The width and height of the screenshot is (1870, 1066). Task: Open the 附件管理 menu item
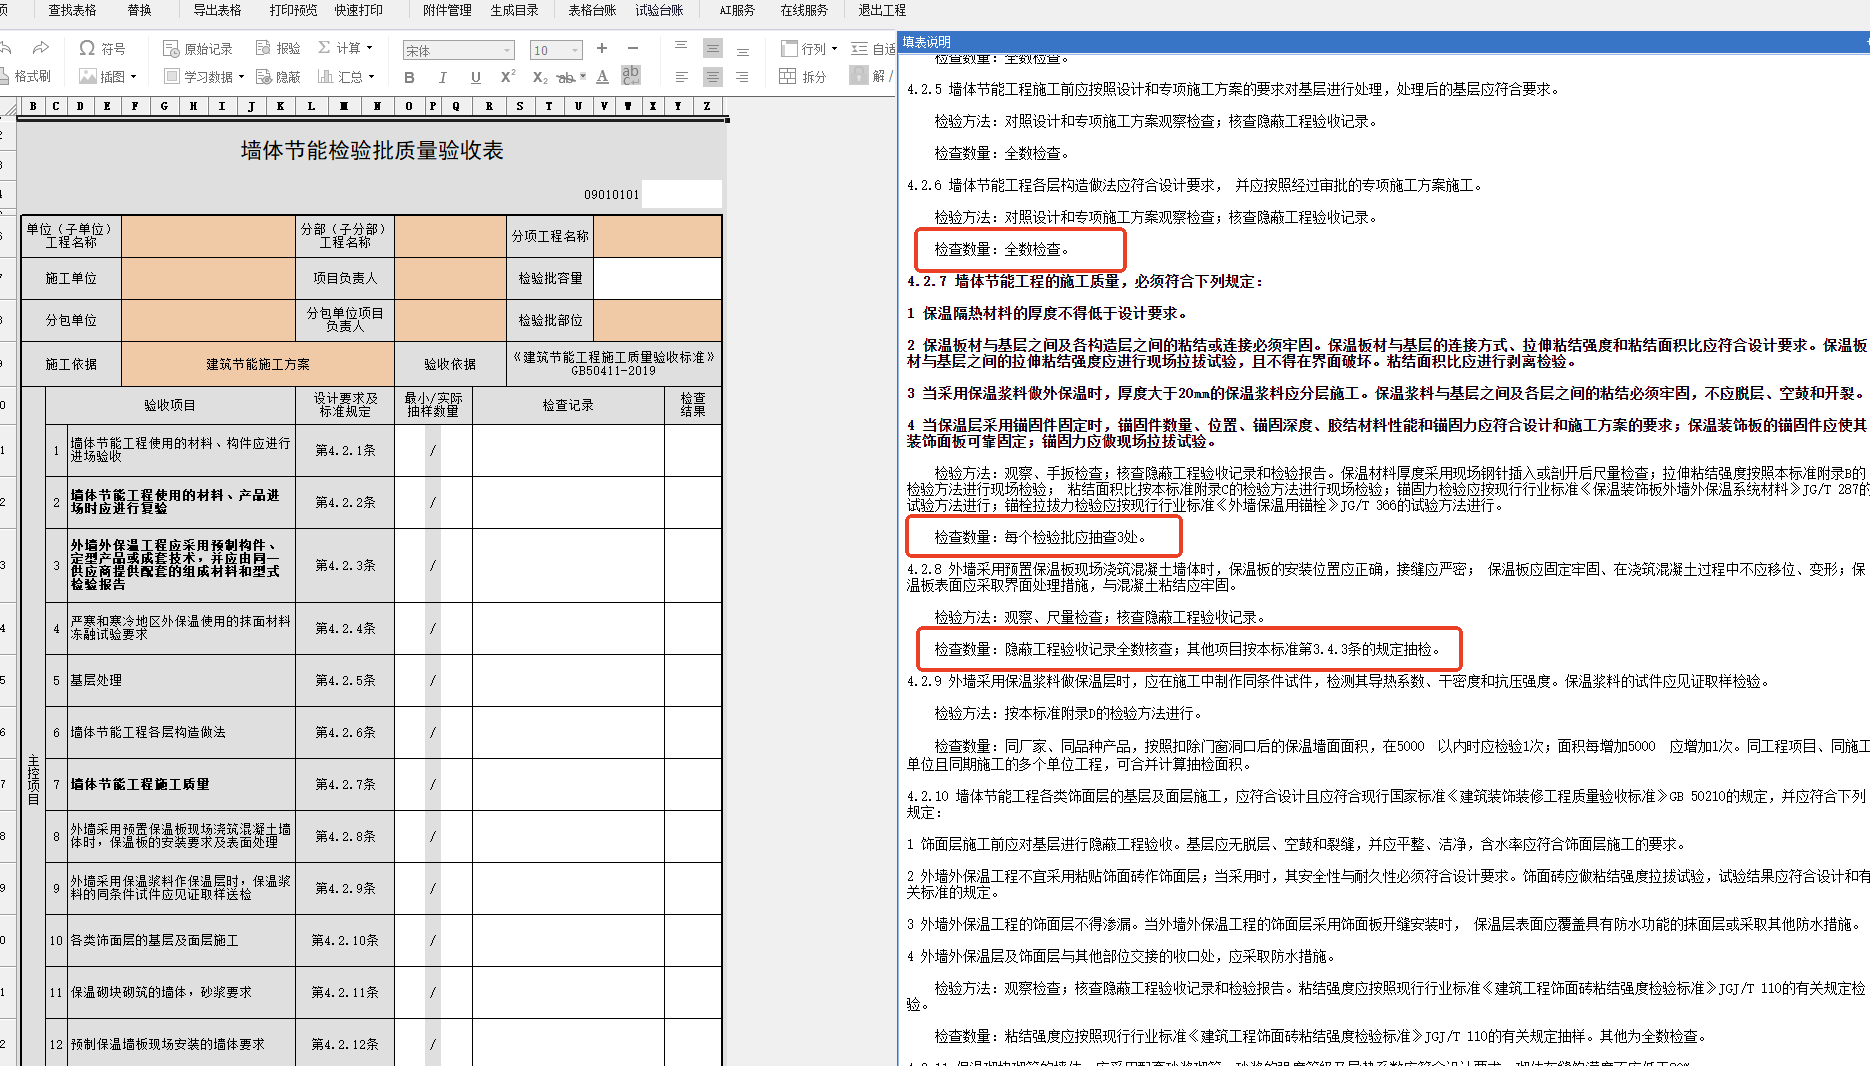[447, 10]
